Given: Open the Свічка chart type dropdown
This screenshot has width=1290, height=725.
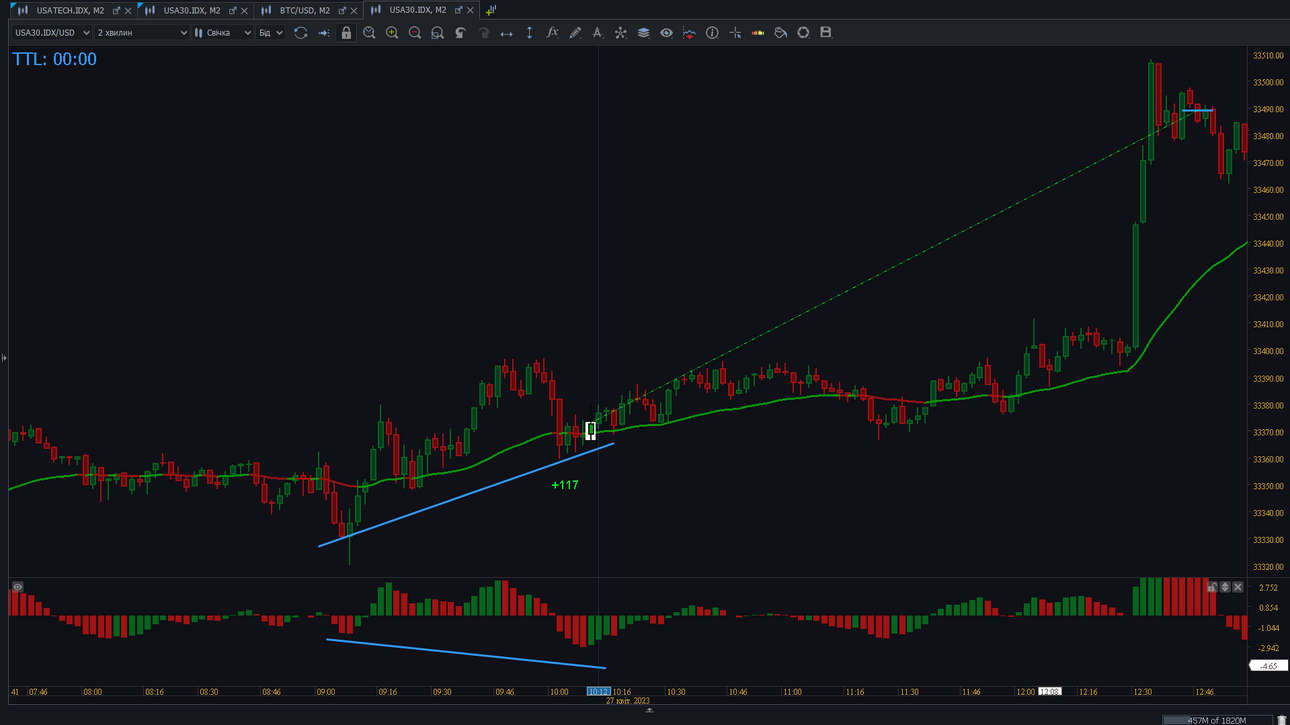Looking at the screenshot, I should pyautogui.click(x=223, y=33).
